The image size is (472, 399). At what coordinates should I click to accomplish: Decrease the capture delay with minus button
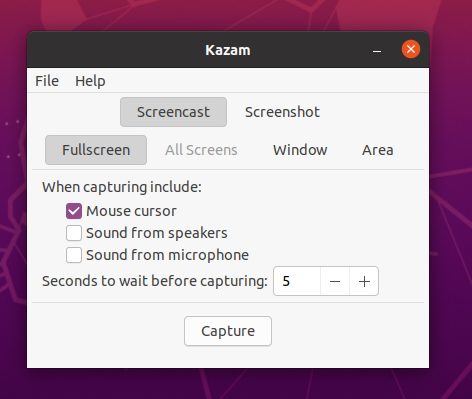(335, 281)
